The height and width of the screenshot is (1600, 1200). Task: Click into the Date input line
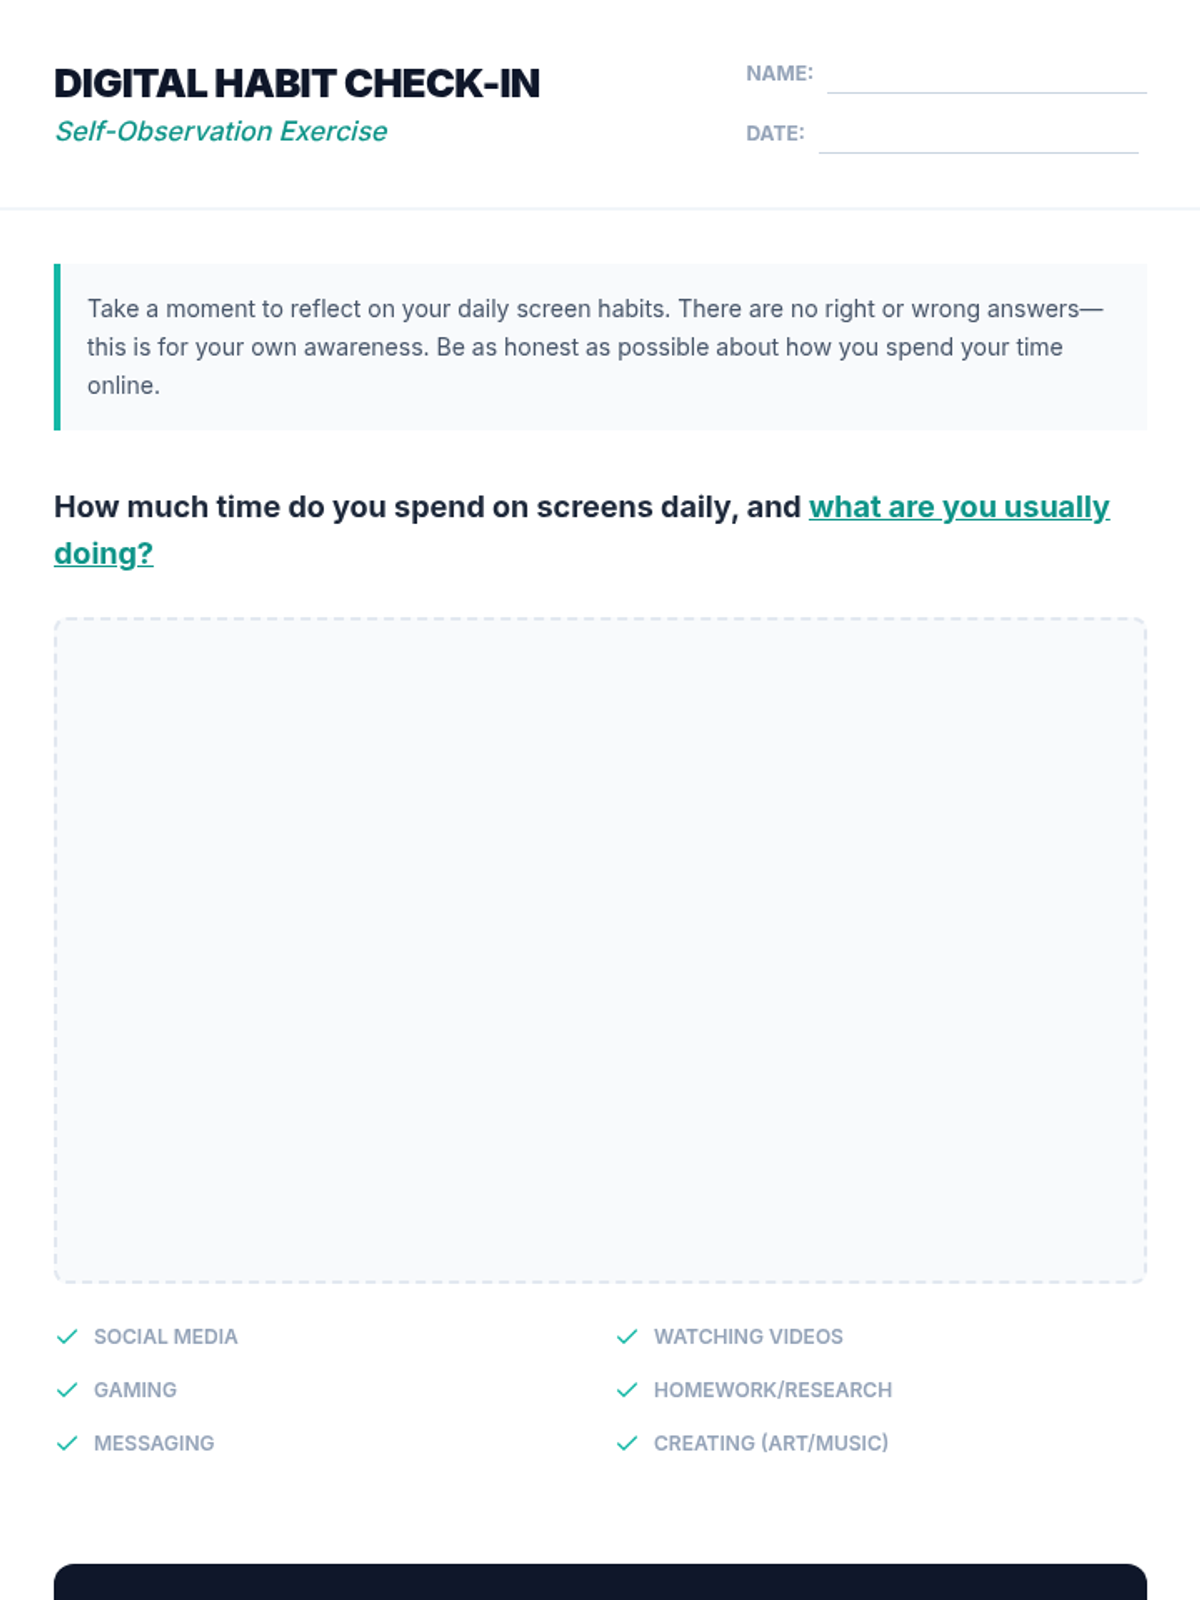click(978, 136)
